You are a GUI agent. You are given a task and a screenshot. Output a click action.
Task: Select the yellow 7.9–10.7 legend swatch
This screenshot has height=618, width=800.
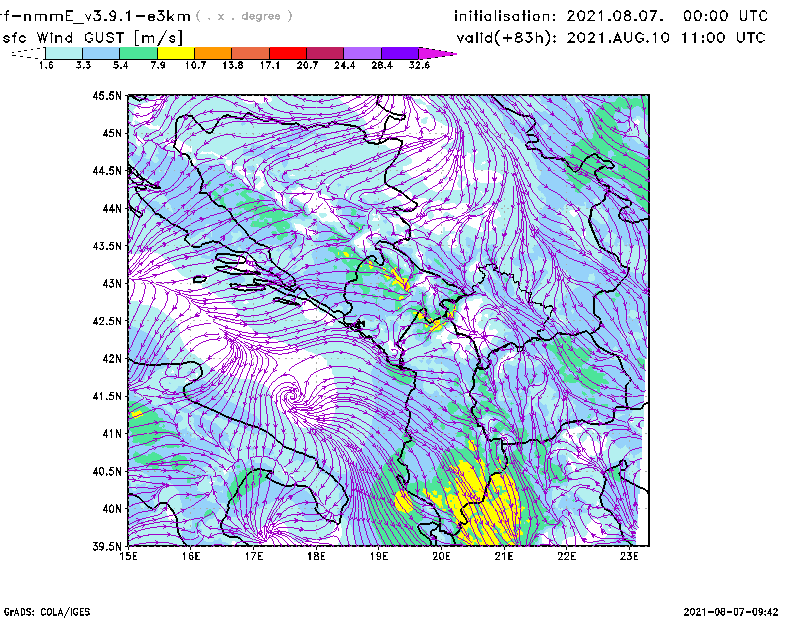176,53
